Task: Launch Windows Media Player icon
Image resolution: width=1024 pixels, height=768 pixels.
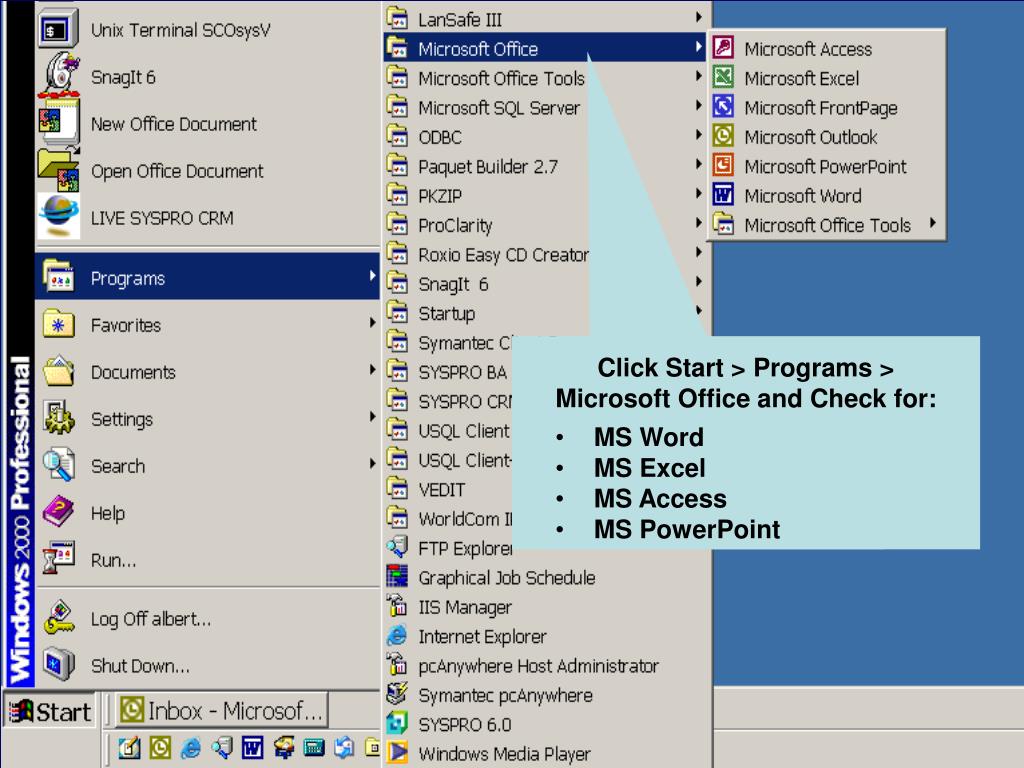Action: (x=397, y=752)
